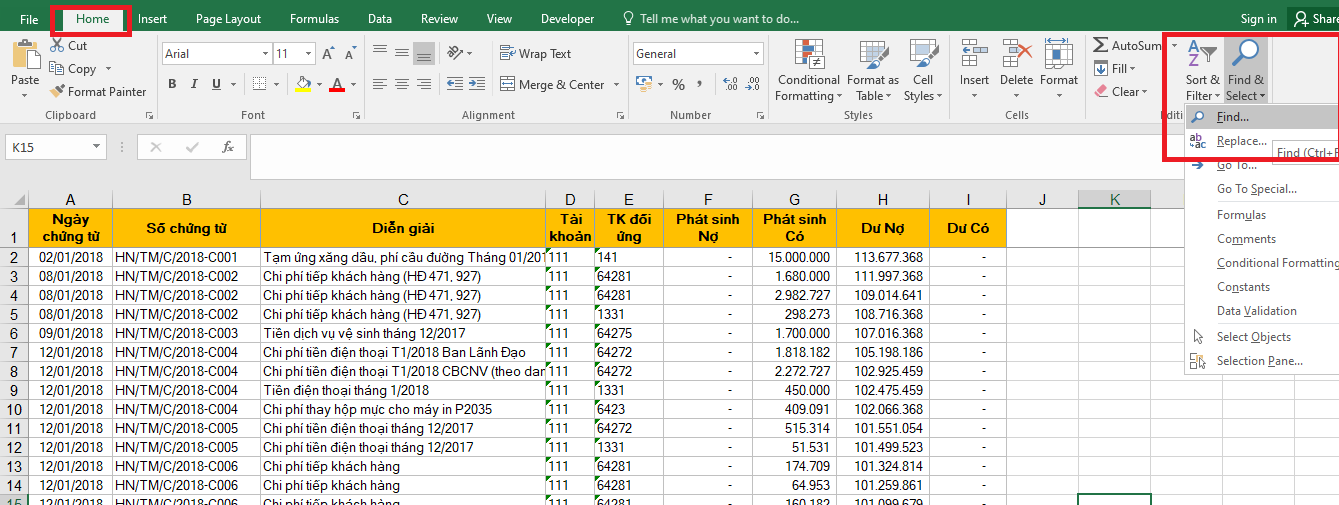Click the Format Painter brush icon

coord(57,92)
